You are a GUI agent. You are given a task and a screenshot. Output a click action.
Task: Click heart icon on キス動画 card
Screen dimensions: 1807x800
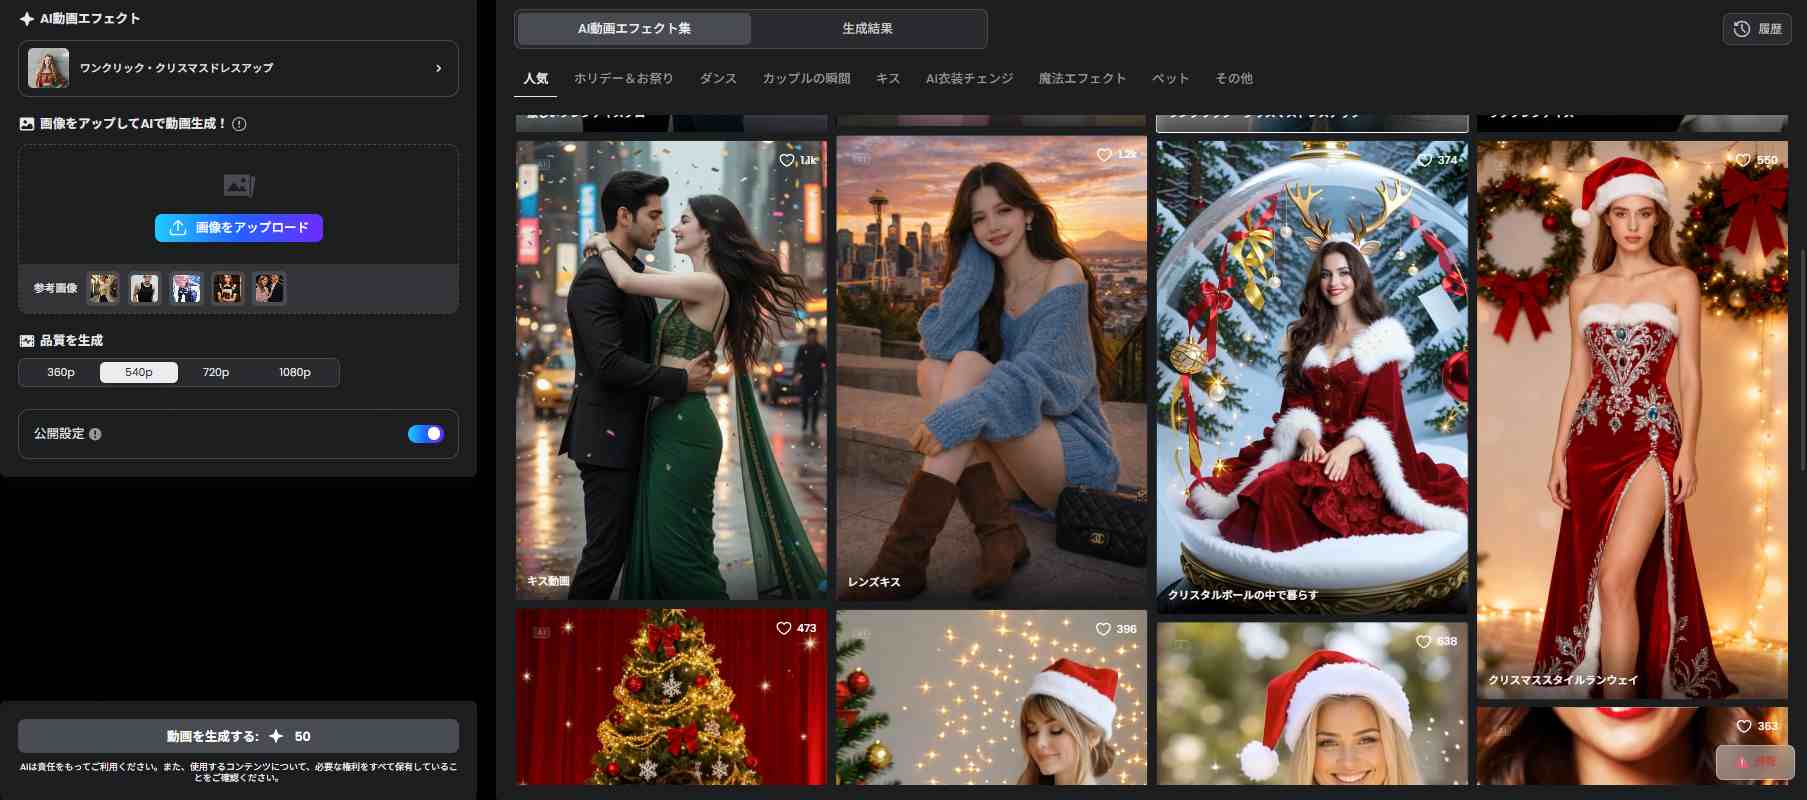click(787, 160)
